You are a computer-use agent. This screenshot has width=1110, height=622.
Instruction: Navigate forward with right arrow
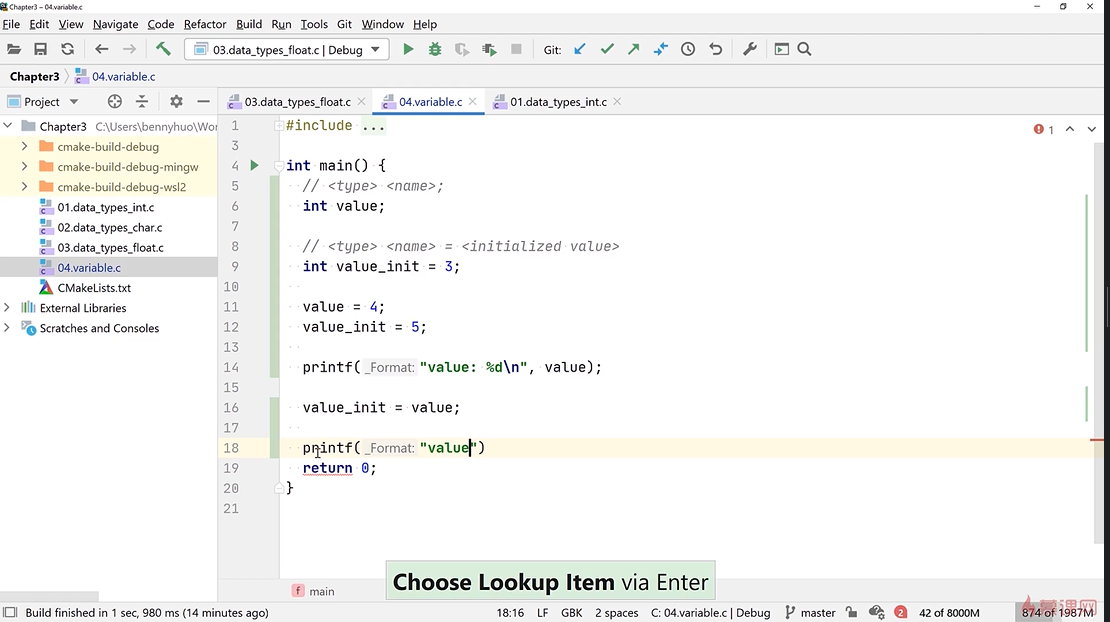(129, 50)
